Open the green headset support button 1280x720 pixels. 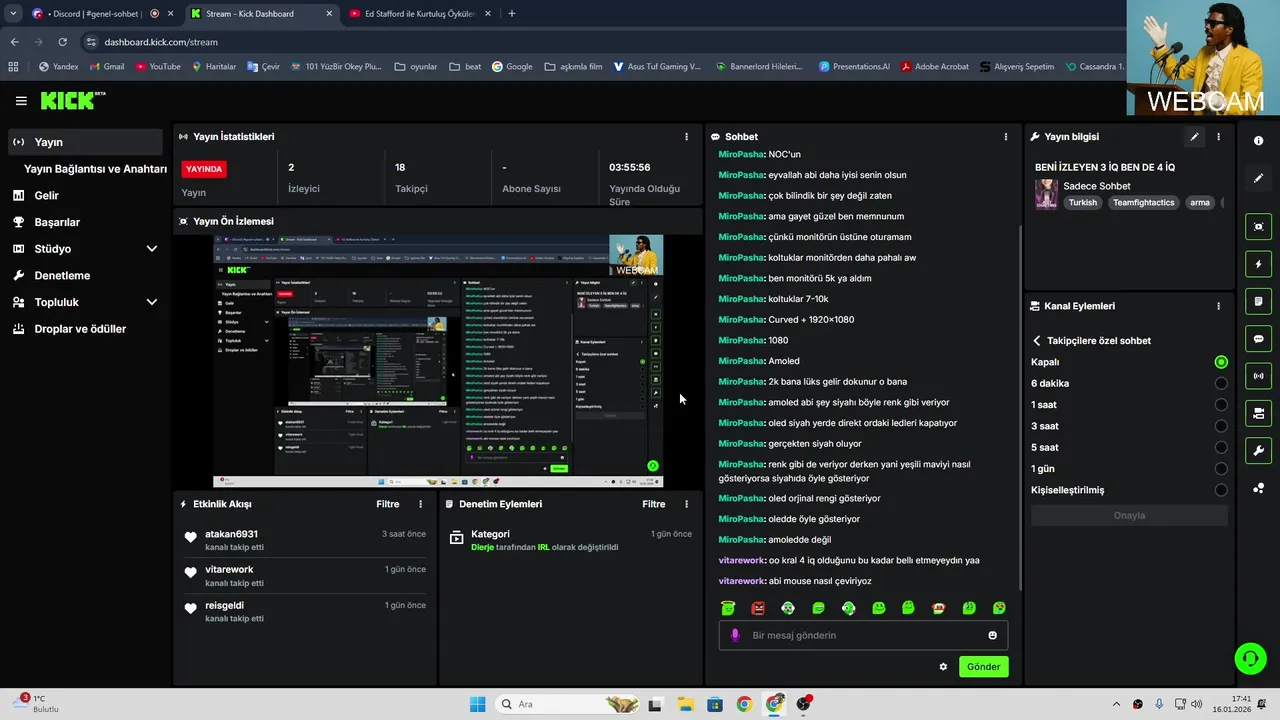point(1250,658)
